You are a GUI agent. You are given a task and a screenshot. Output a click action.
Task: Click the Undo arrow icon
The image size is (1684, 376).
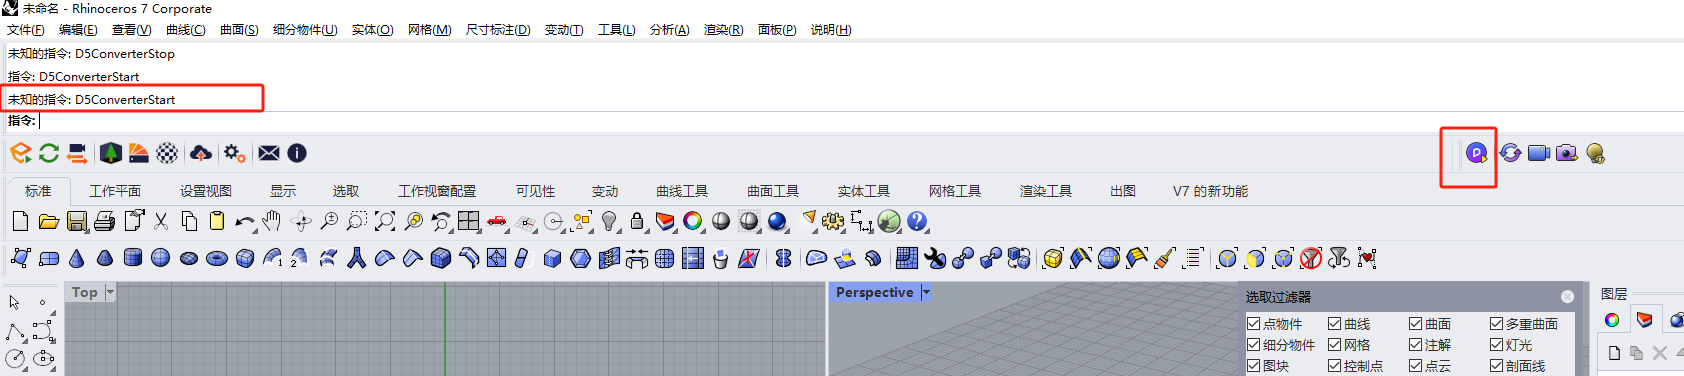pos(244,221)
